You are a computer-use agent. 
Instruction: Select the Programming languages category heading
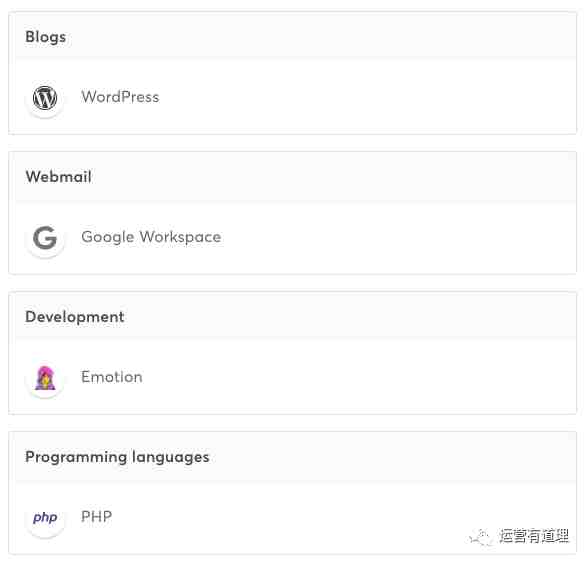click(117, 457)
